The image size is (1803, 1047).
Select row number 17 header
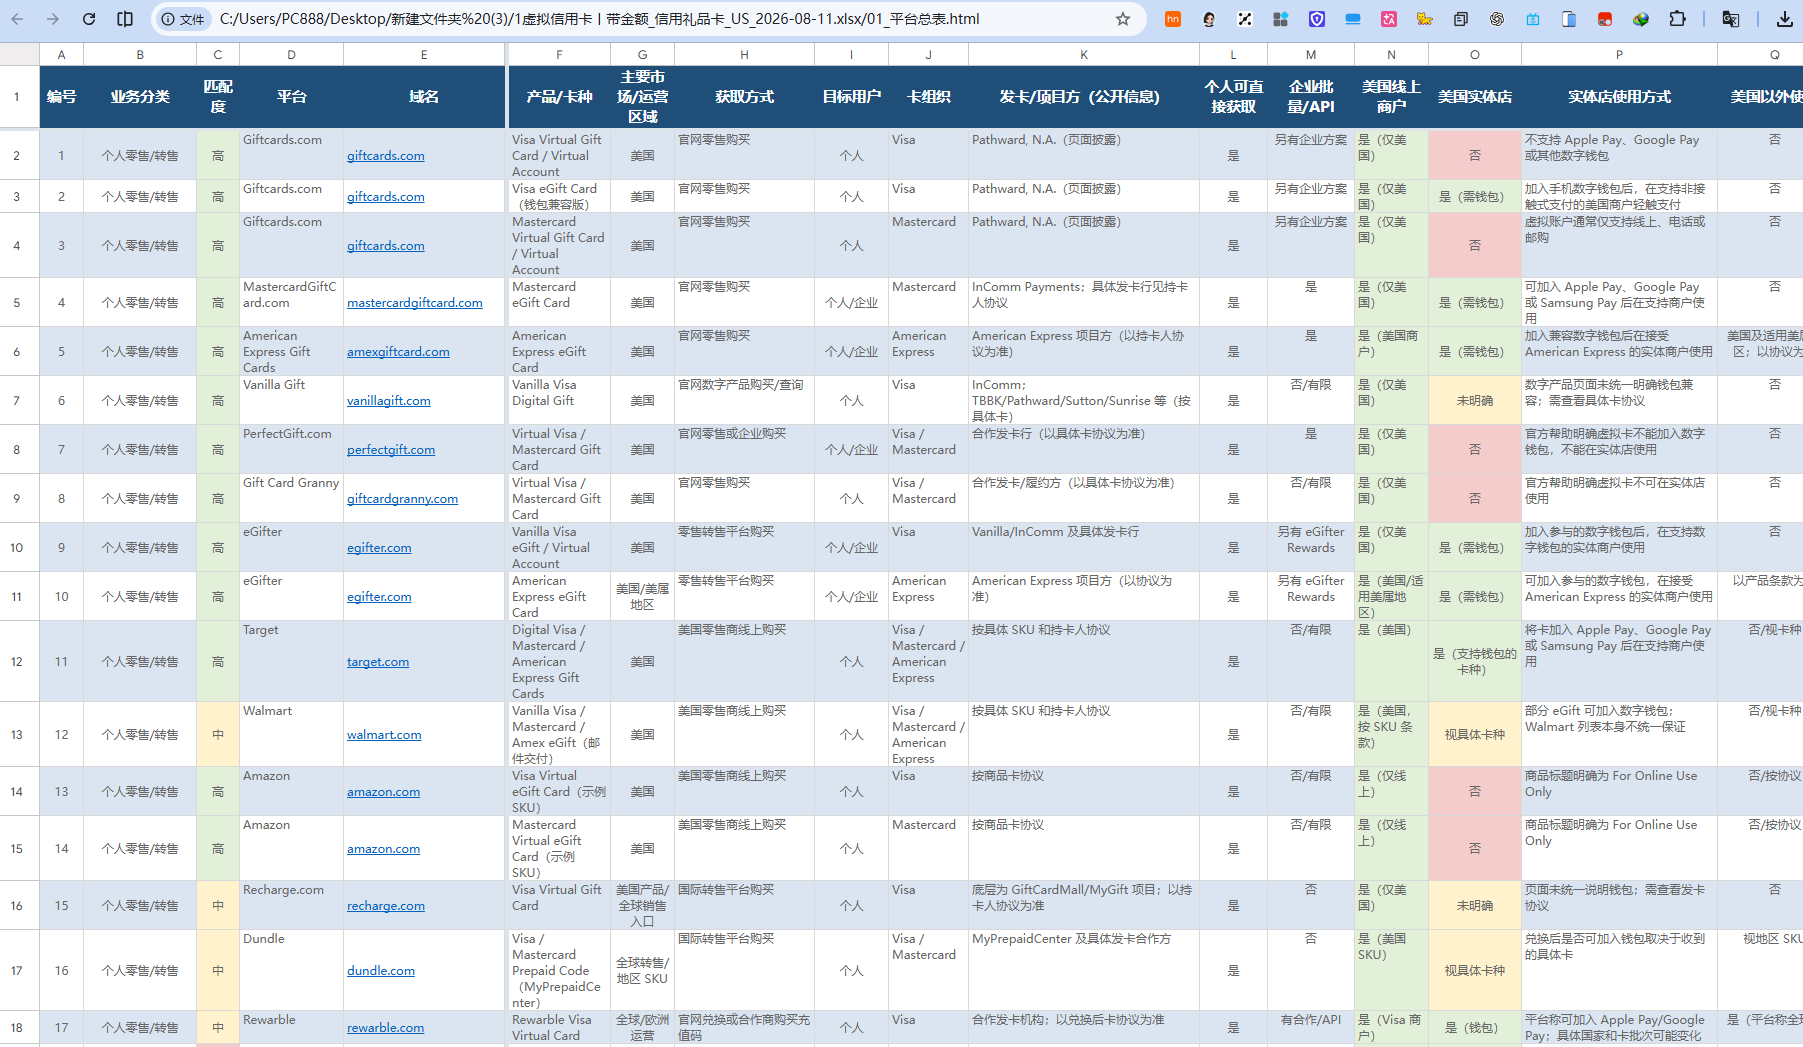click(x=17, y=971)
